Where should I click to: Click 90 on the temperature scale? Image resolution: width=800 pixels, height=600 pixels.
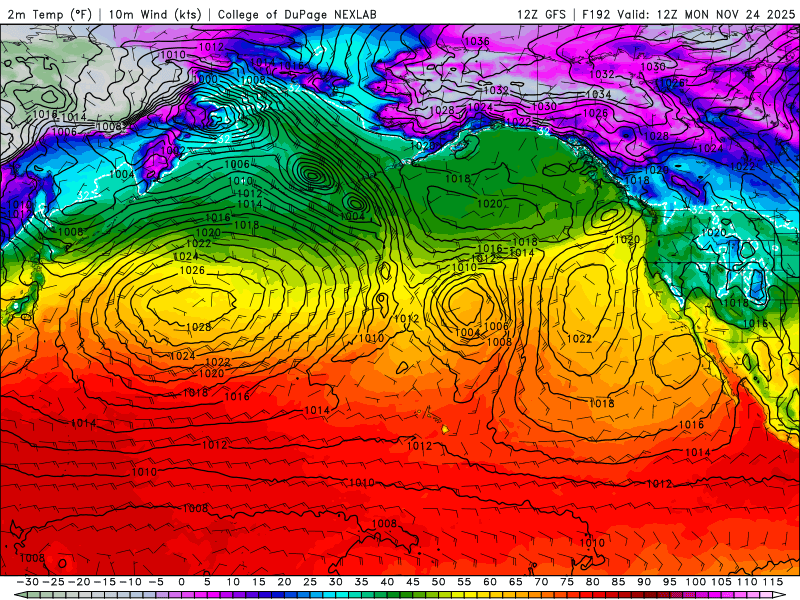click(x=644, y=582)
